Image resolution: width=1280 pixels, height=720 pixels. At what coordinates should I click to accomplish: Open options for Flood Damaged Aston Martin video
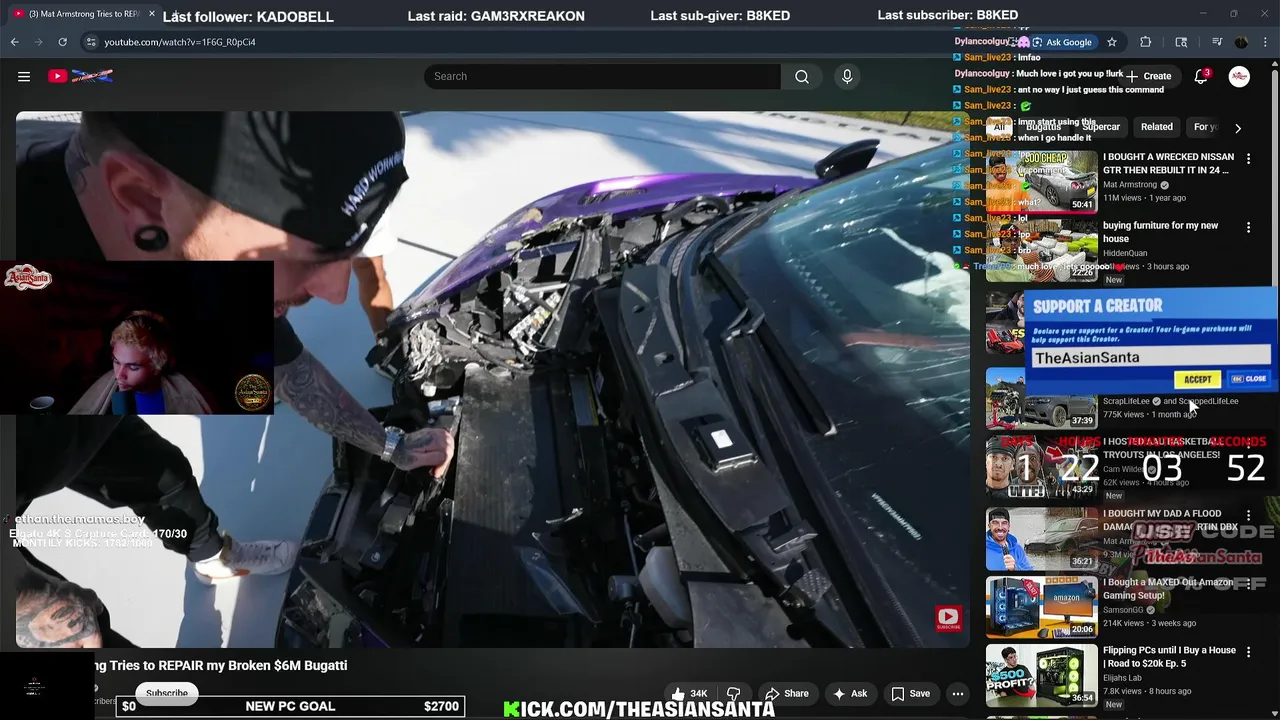pyautogui.click(x=1248, y=516)
